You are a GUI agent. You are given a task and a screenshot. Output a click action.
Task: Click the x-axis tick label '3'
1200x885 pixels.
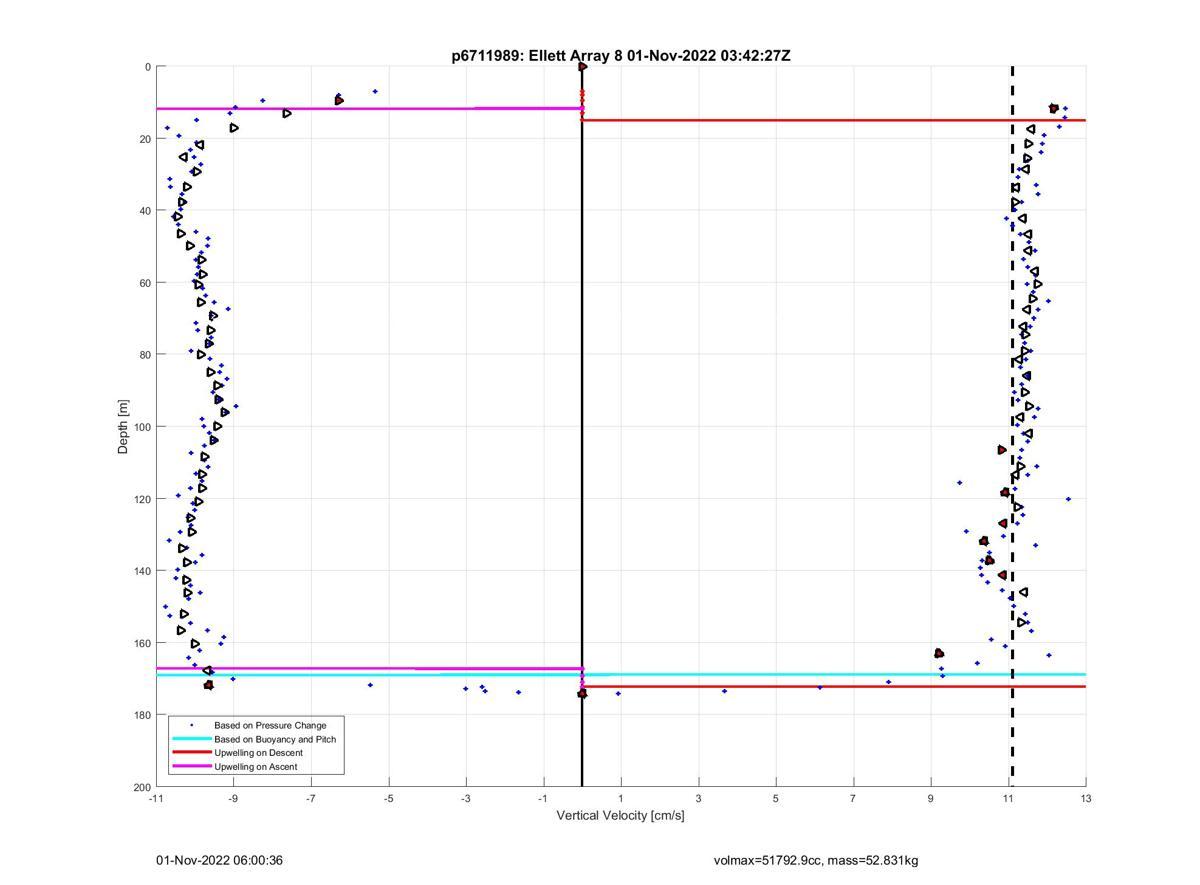point(698,799)
